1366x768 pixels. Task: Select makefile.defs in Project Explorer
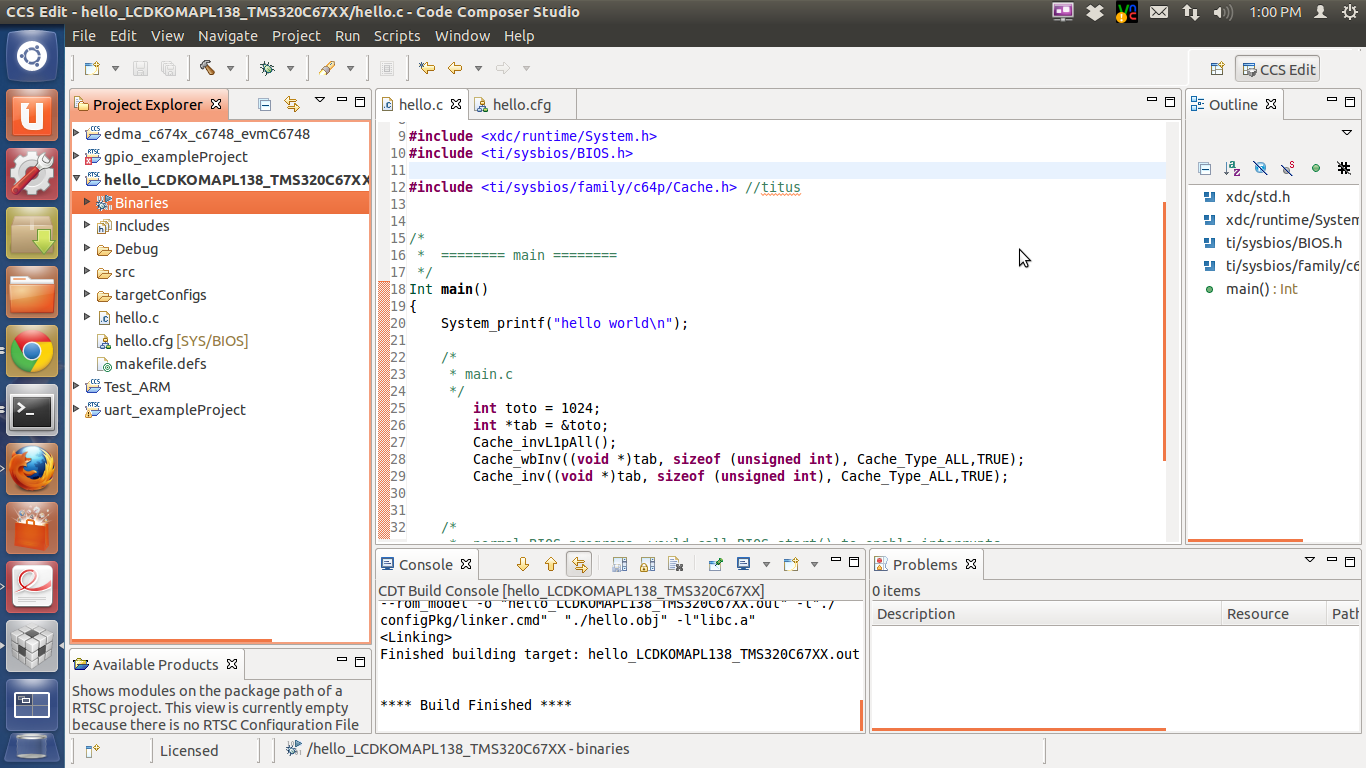pos(160,363)
